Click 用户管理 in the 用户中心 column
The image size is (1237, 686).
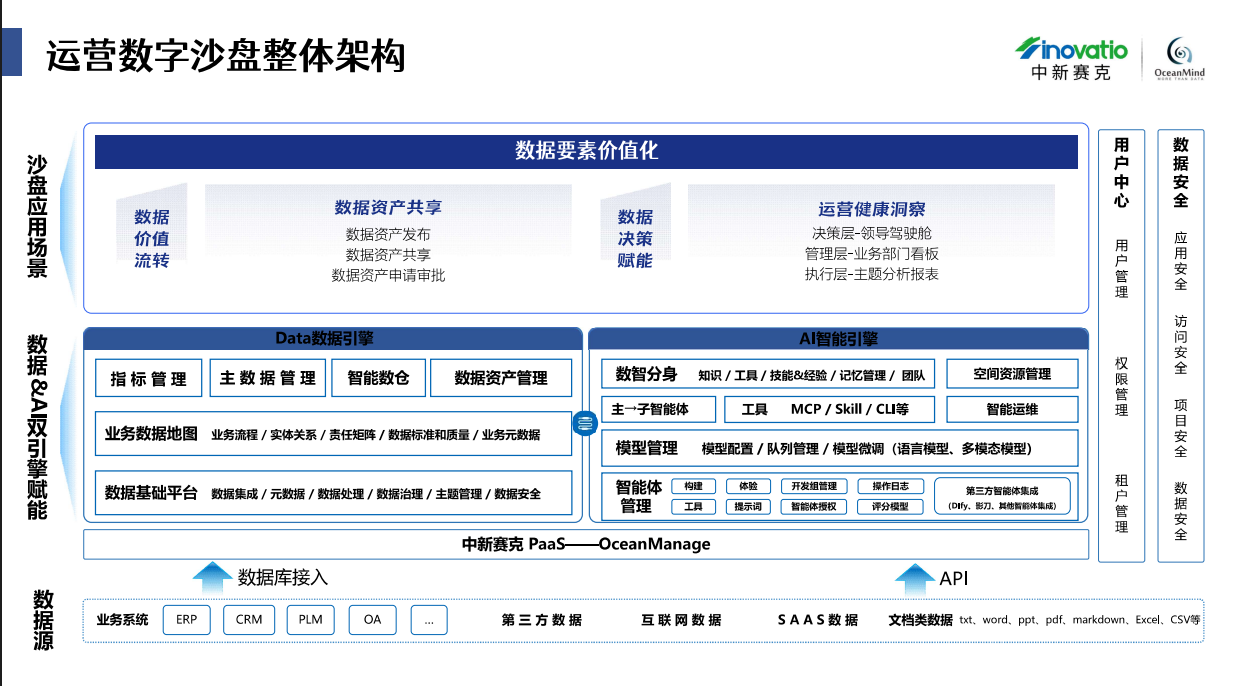coord(1122,268)
